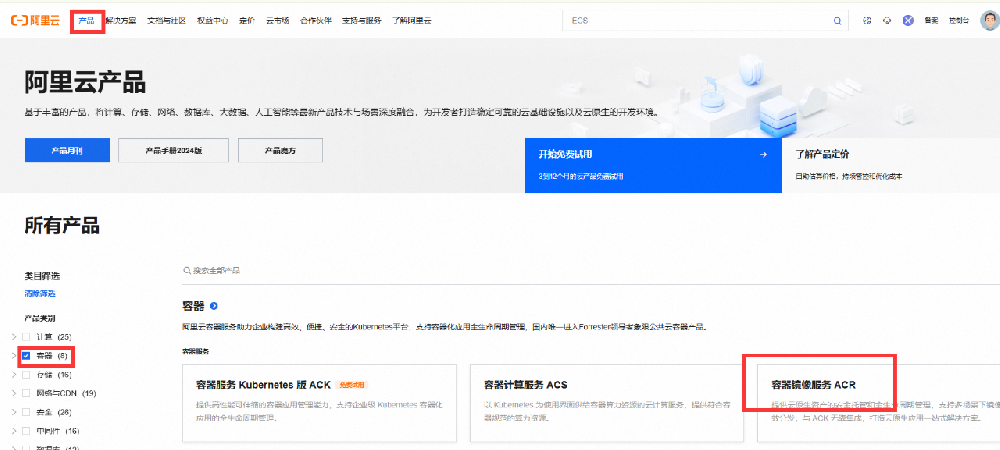Click the 备案 link in top bar
The width and height of the screenshot is (1000, 450).
931,21
